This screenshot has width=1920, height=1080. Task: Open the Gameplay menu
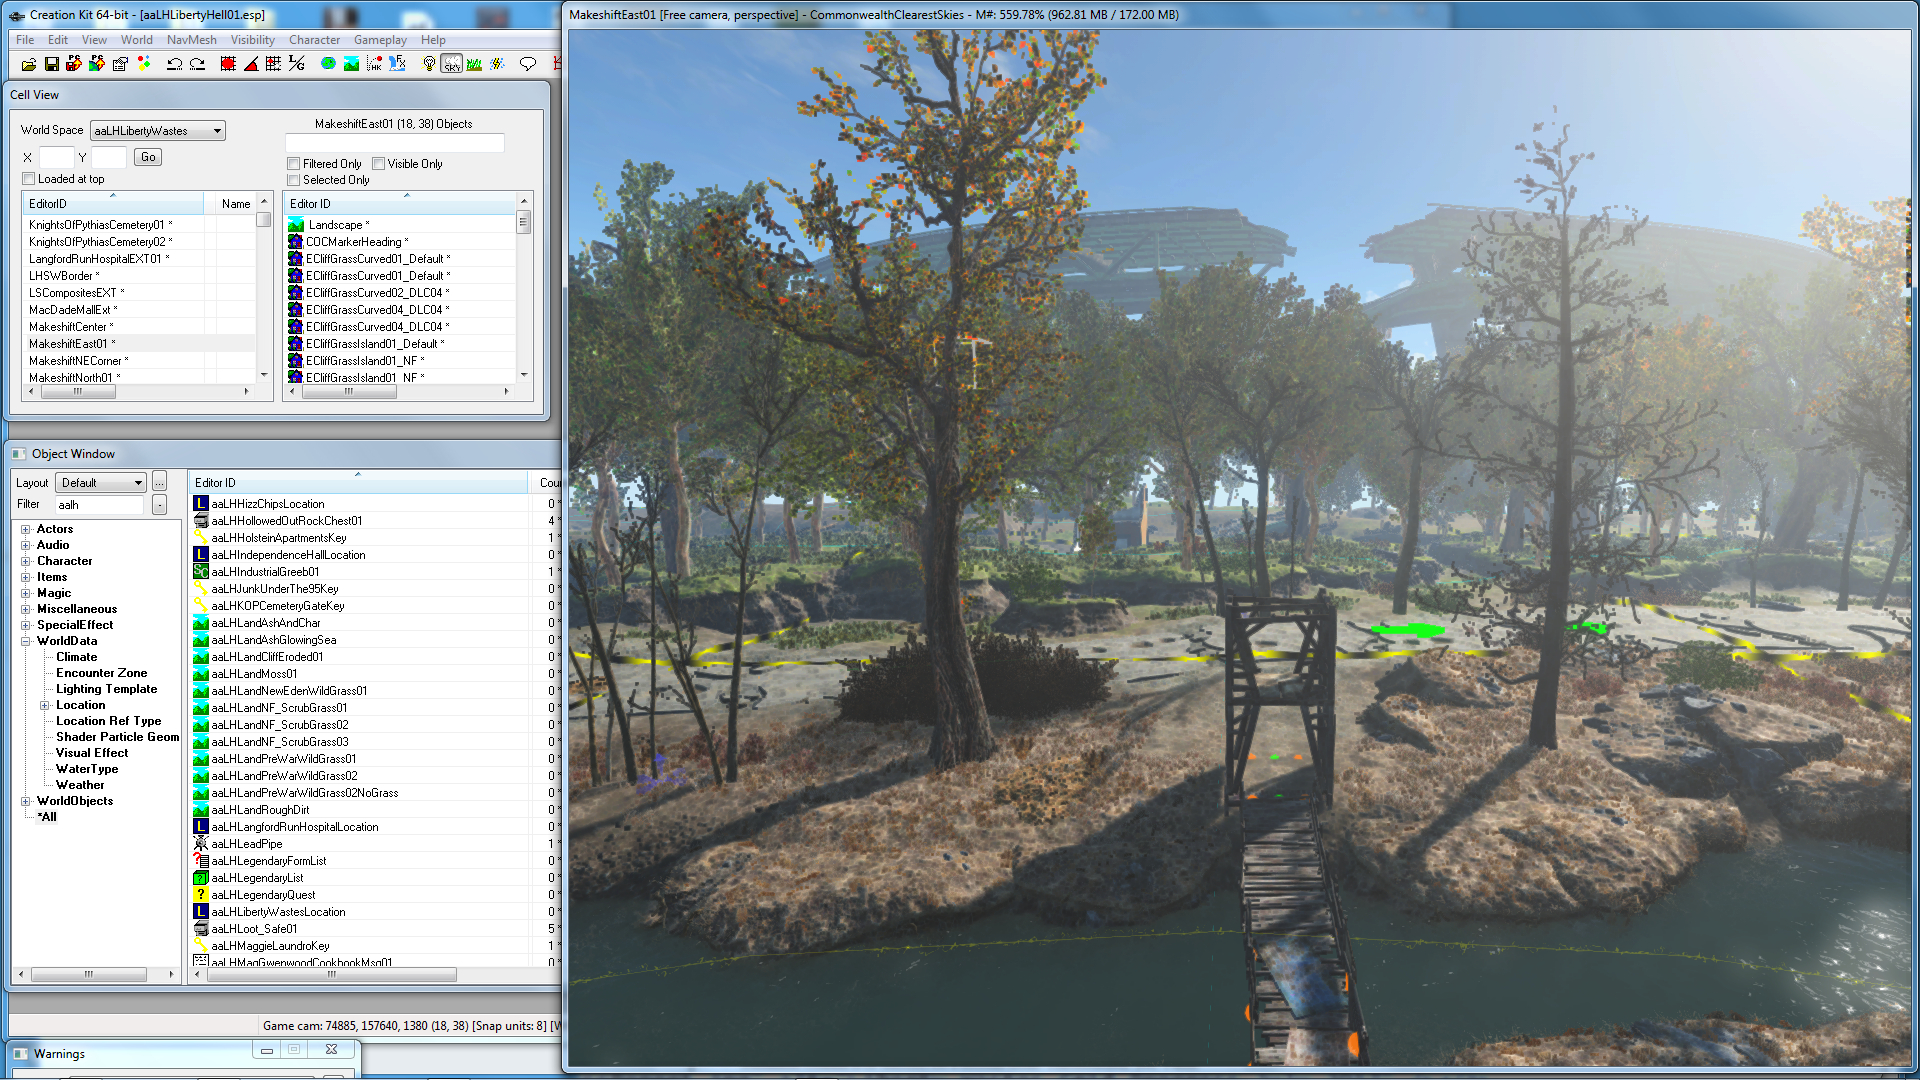tap(380, 40)
